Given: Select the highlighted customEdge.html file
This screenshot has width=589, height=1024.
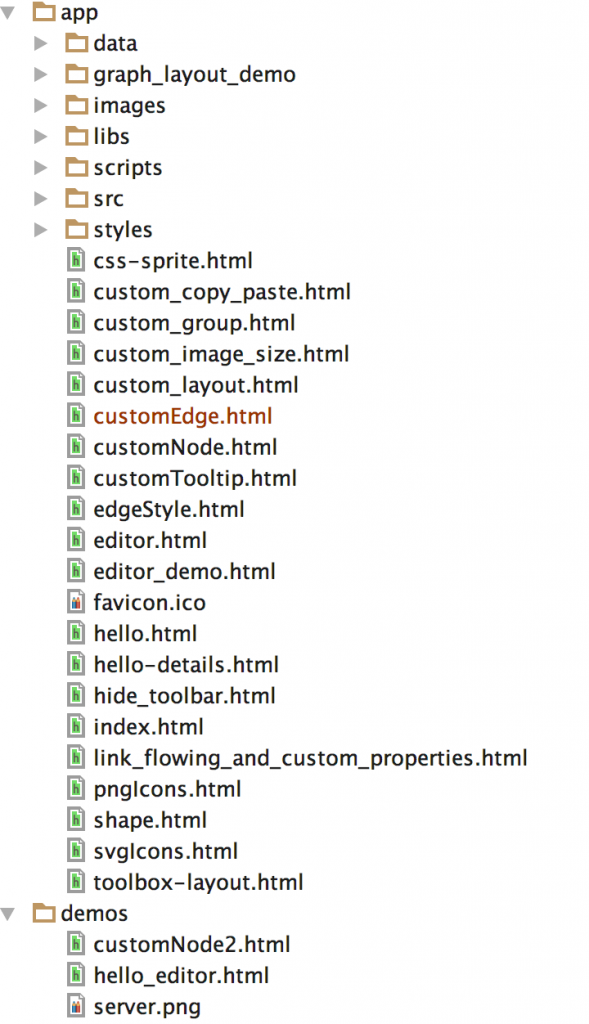Looking at the screenshot, I should tap(183, 416).
